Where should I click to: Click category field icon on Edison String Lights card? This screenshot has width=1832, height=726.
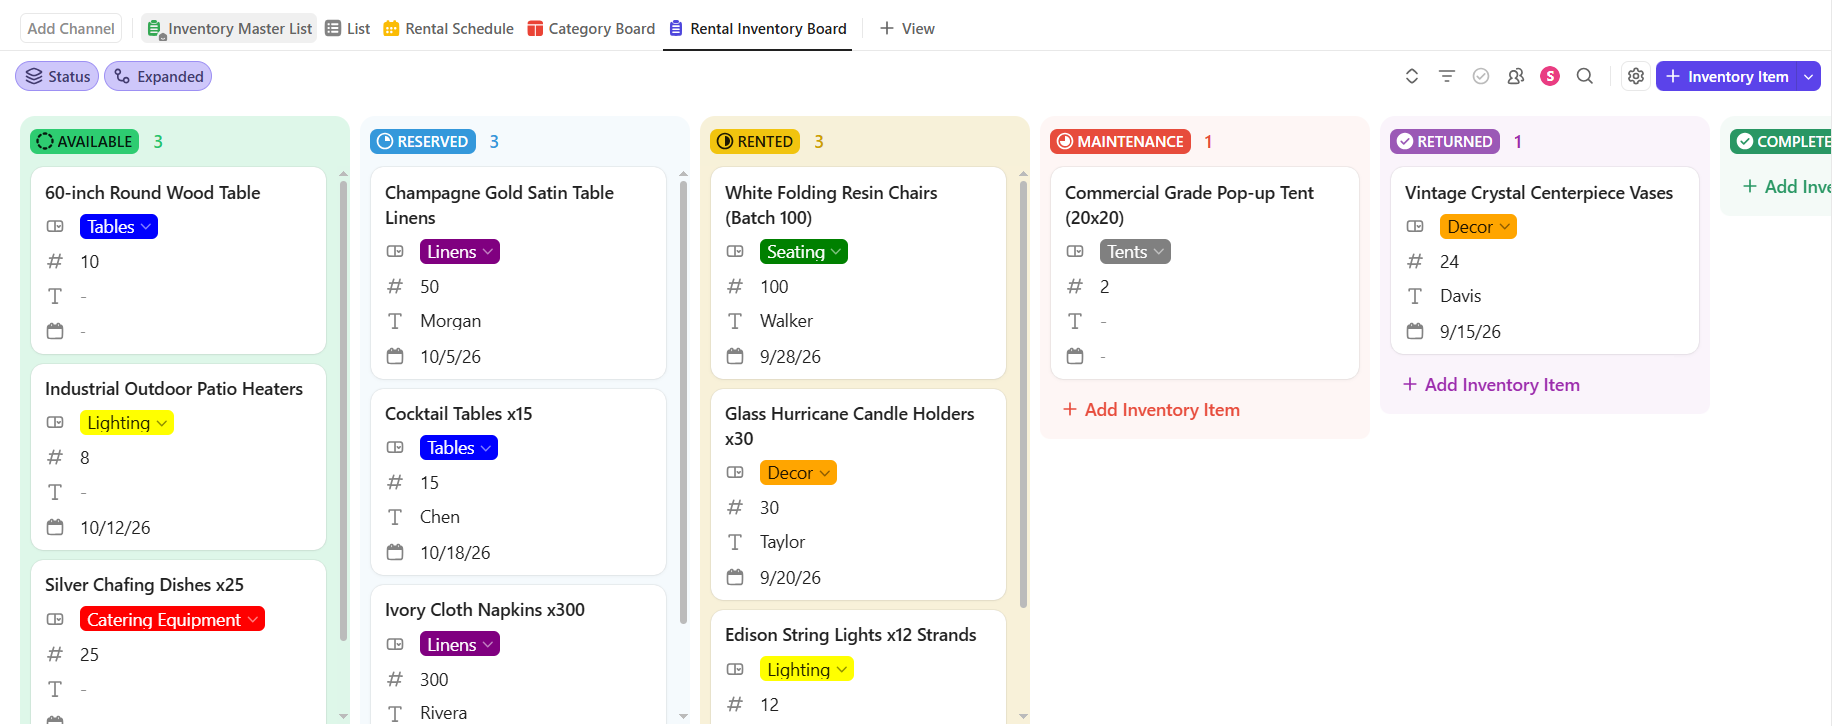(x=735, y=669)
